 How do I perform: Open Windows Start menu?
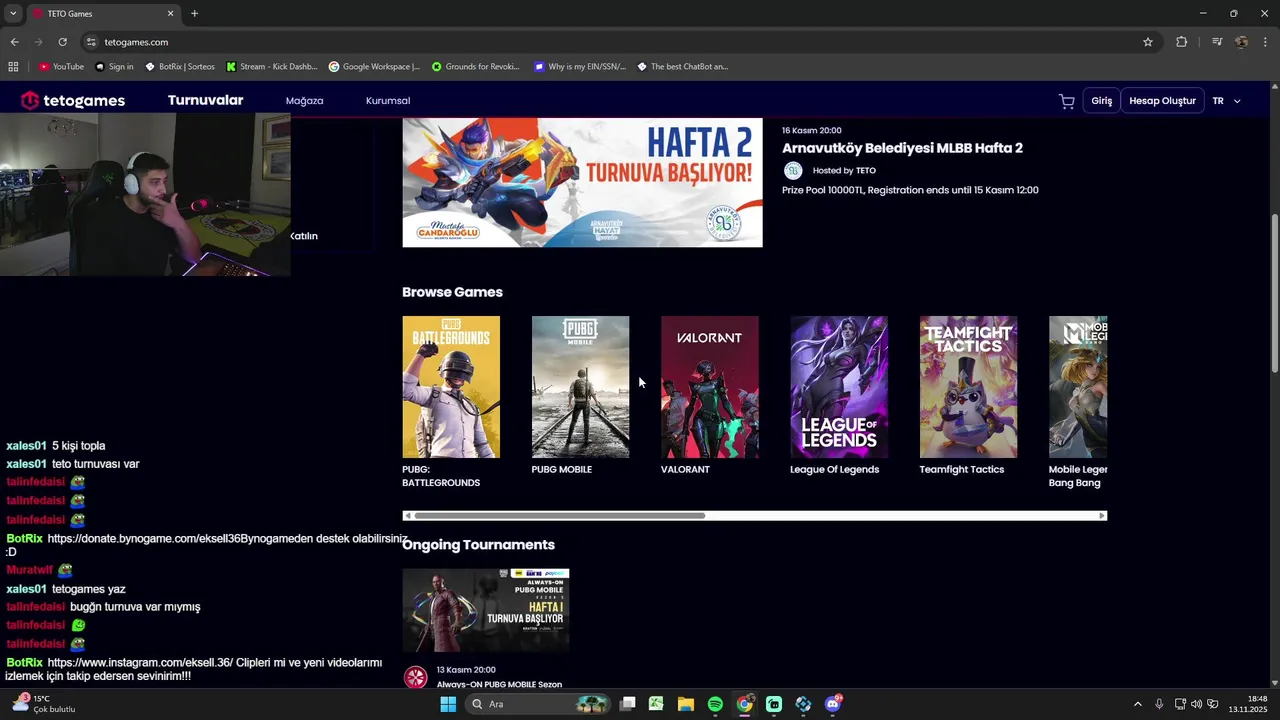(x=448, y=704)
